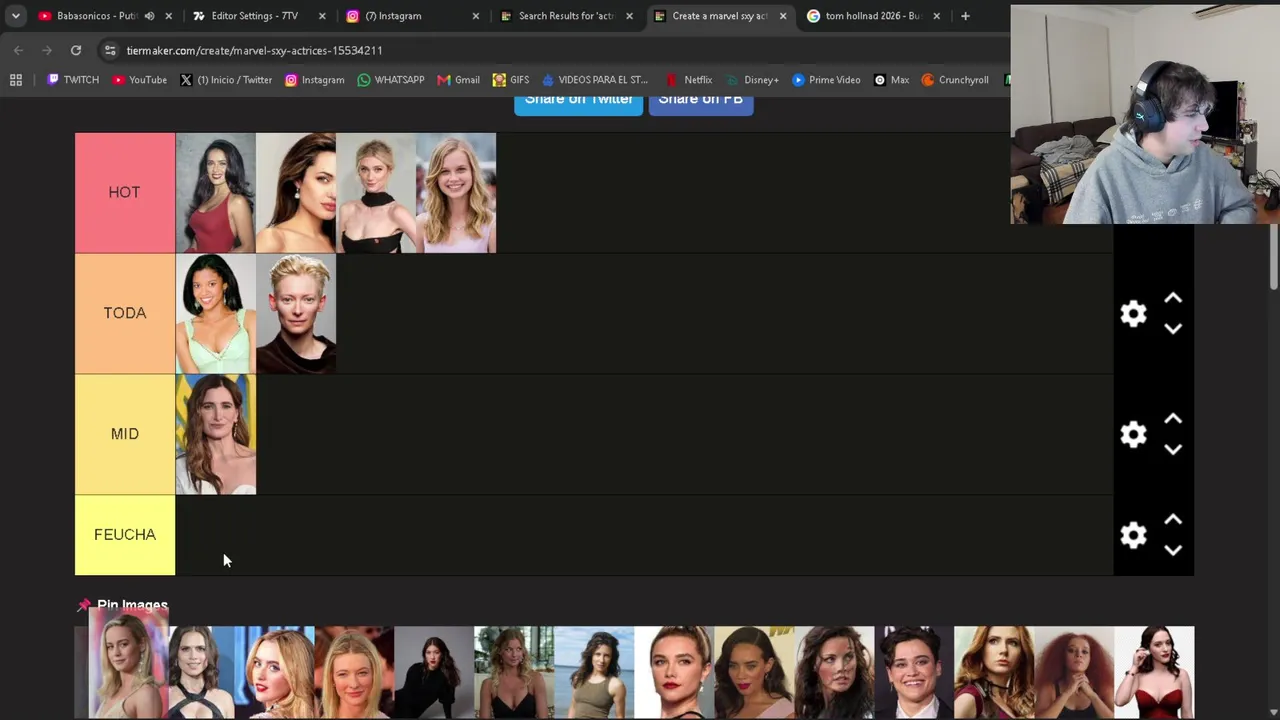Move the FEUCHA tier row up
The image size is (1280, 720).
click(x=1173, y=520)
